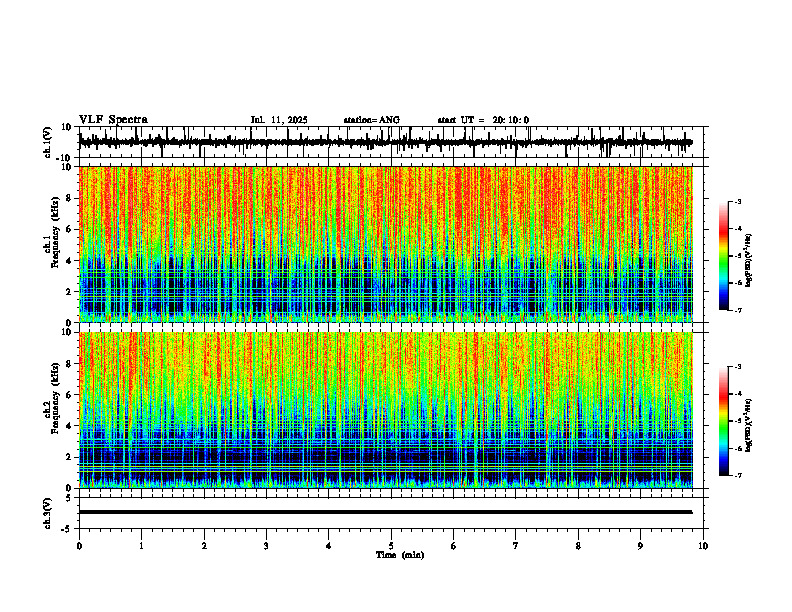
Task: Click the "VLF Spectra" plot title
Action: (113, 120)
